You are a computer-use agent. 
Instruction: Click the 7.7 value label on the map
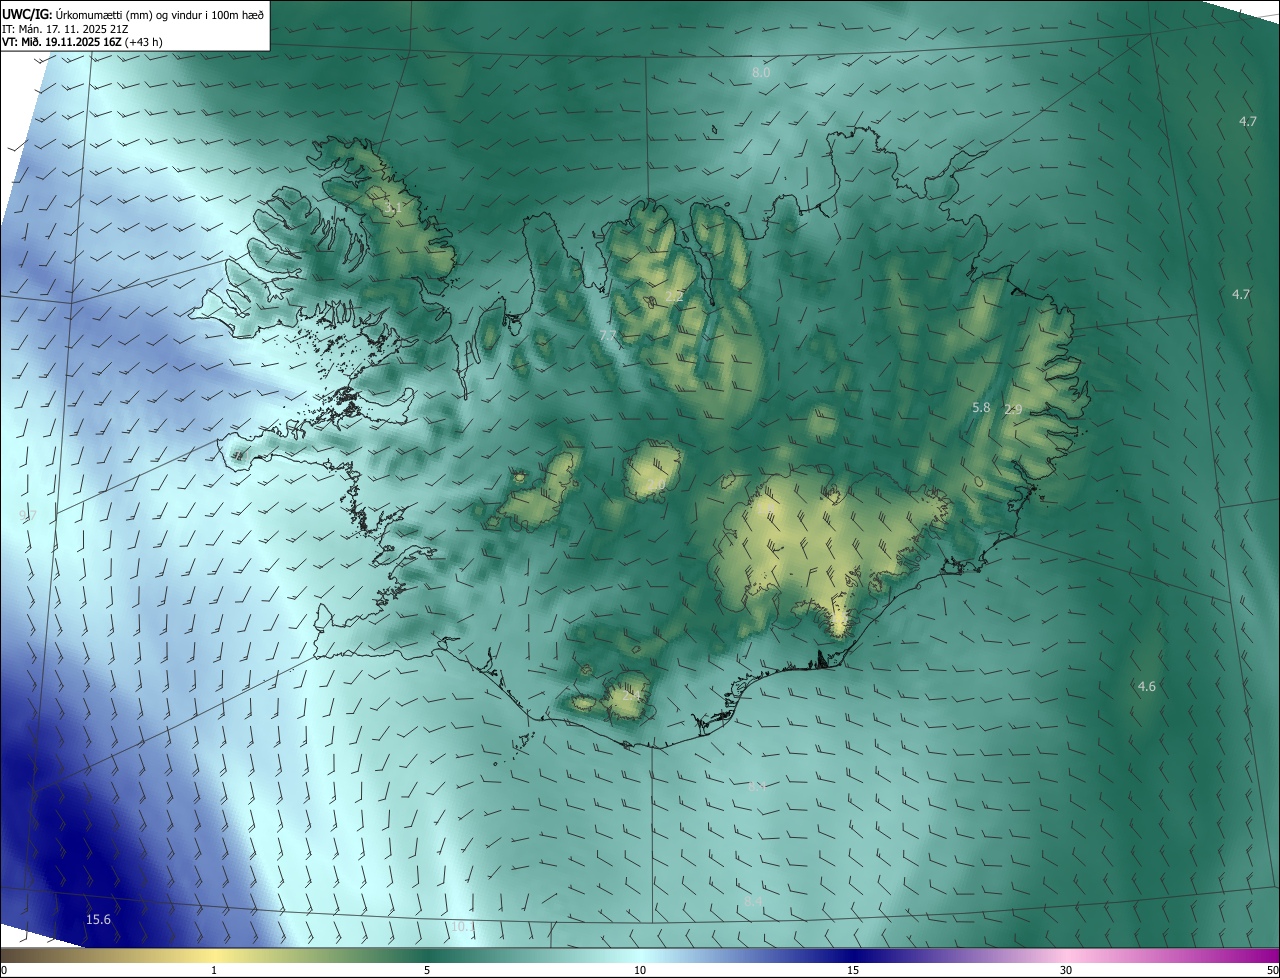pyautogui.click(x=608, y=334)
